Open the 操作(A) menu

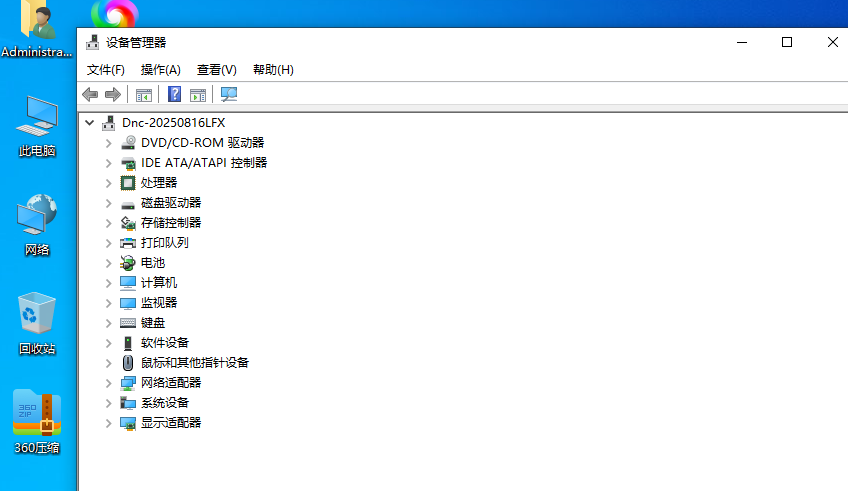click(x=161, y=70)
